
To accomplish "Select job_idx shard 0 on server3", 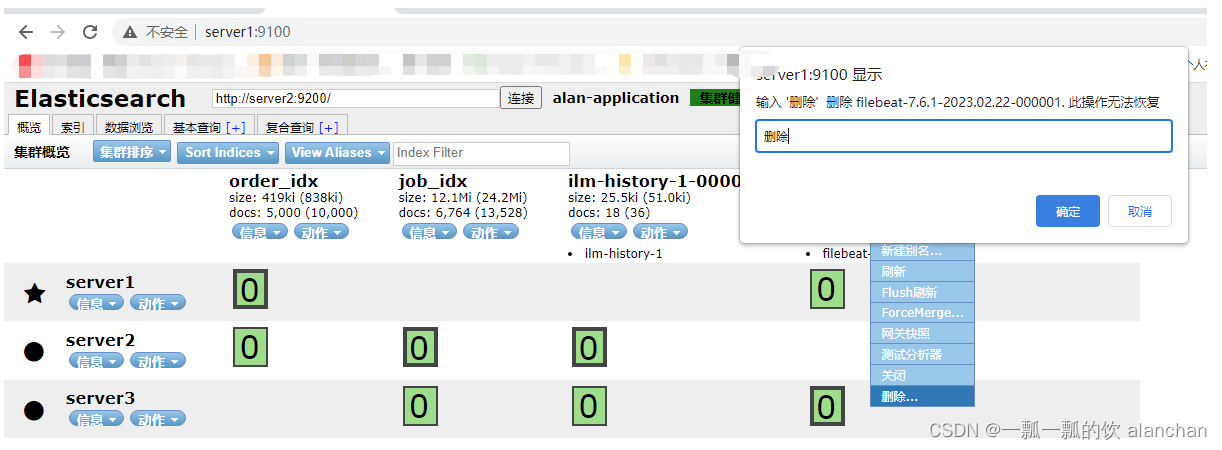I will click(419, 406).
